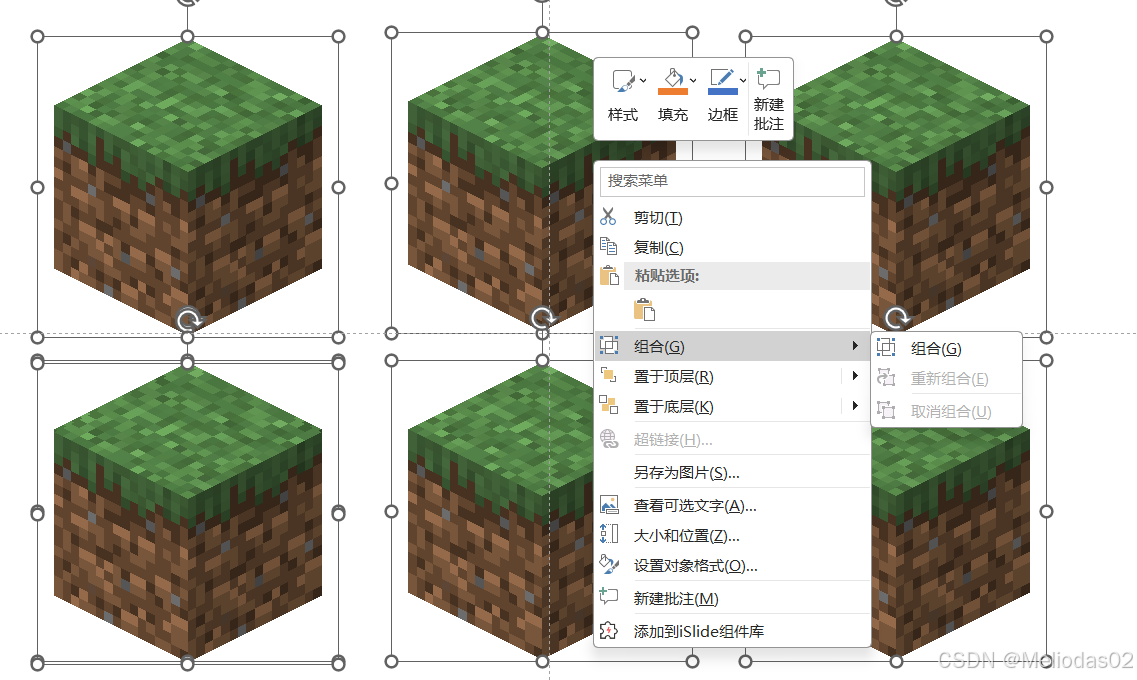Click the send-to-back icon
This screenshot has width=1137, height=680.
click(x=608, y=405)
